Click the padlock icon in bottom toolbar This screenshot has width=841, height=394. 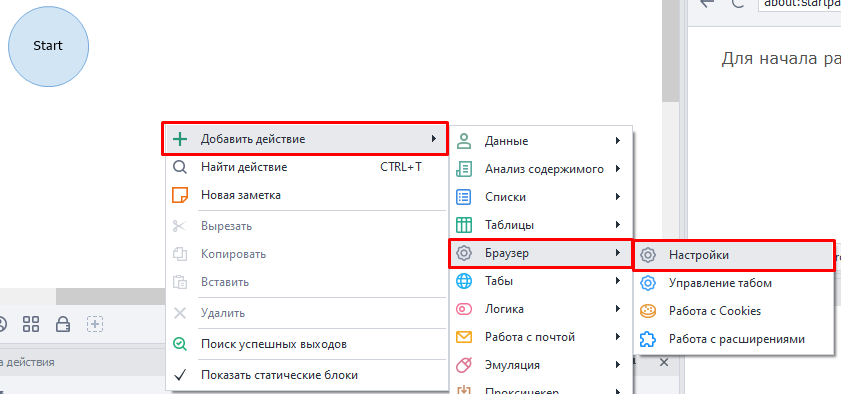(x=63, y=324)
